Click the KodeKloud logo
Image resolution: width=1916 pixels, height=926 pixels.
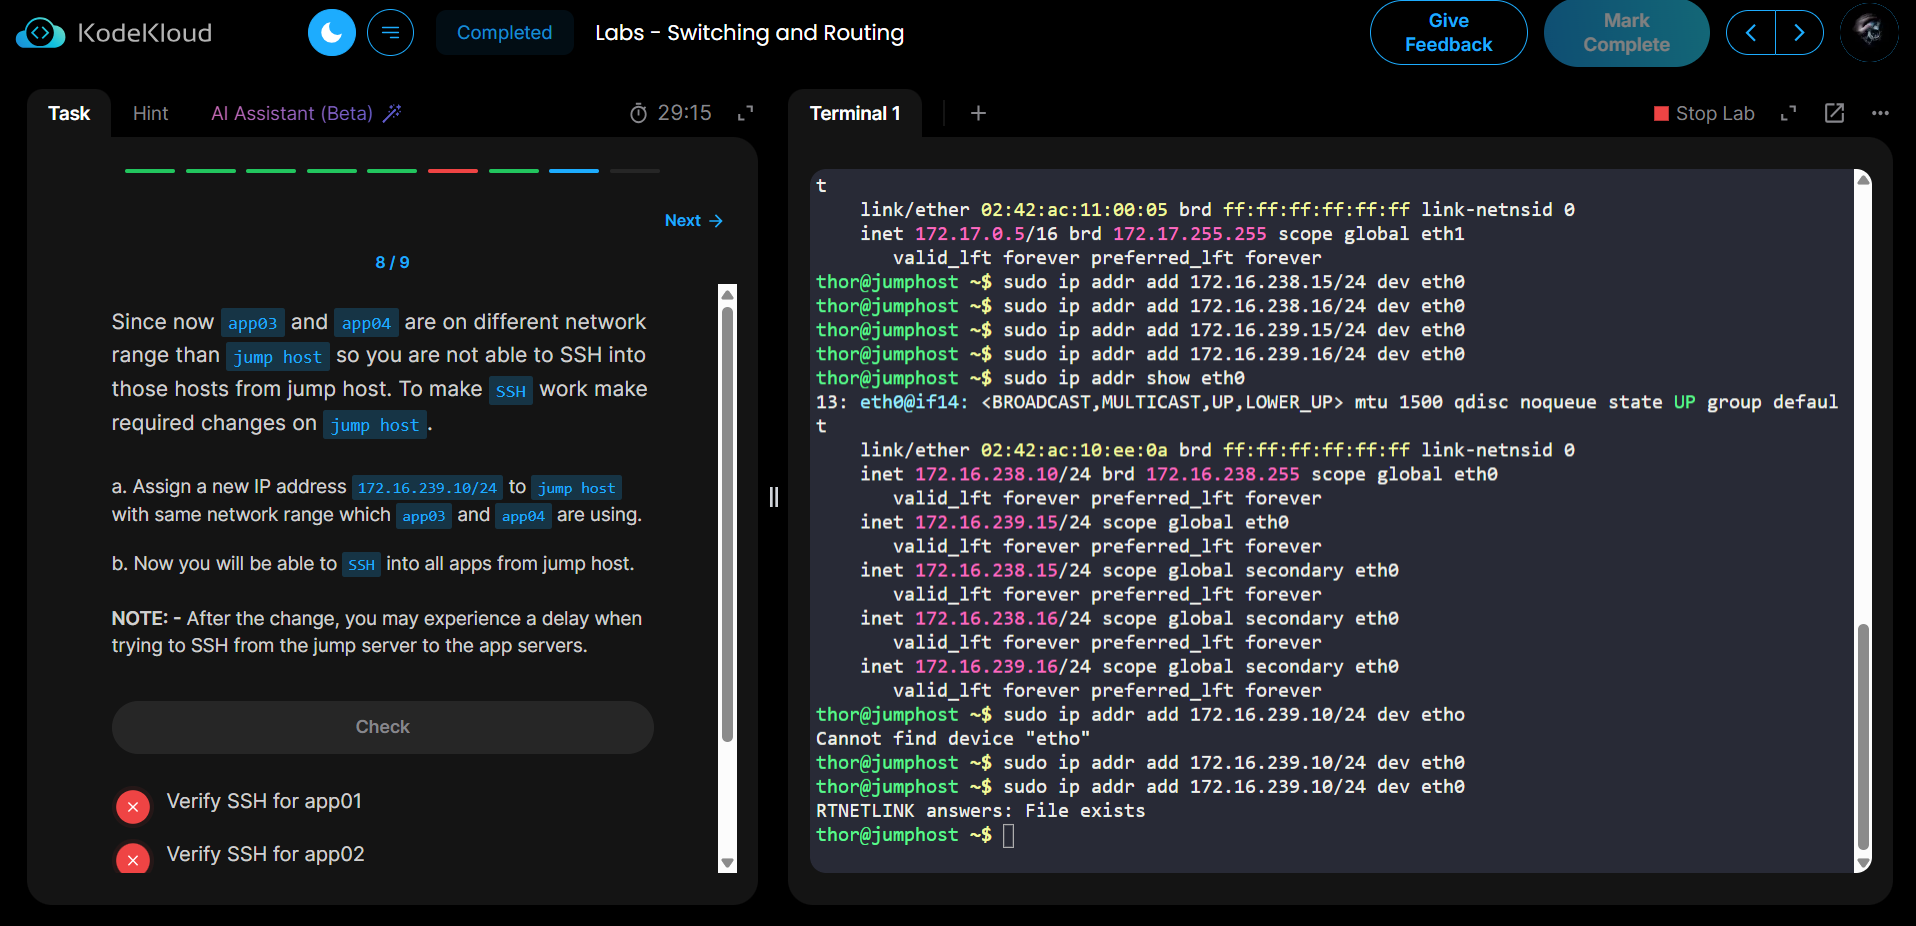114,33
